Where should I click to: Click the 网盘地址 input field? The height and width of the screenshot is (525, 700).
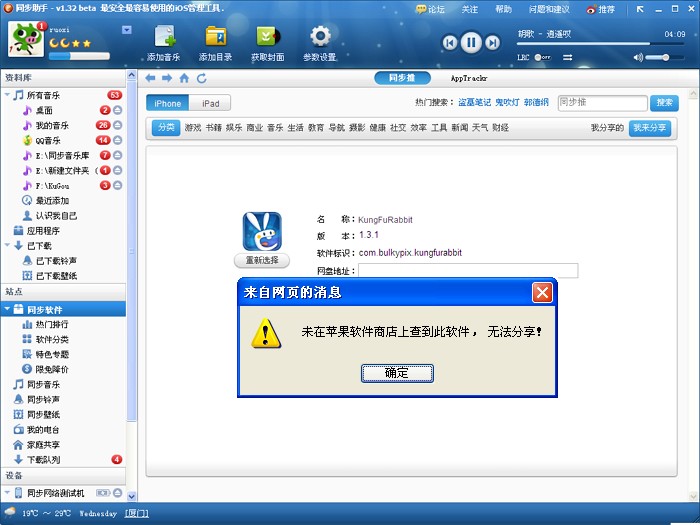click(x=468, y=271)
